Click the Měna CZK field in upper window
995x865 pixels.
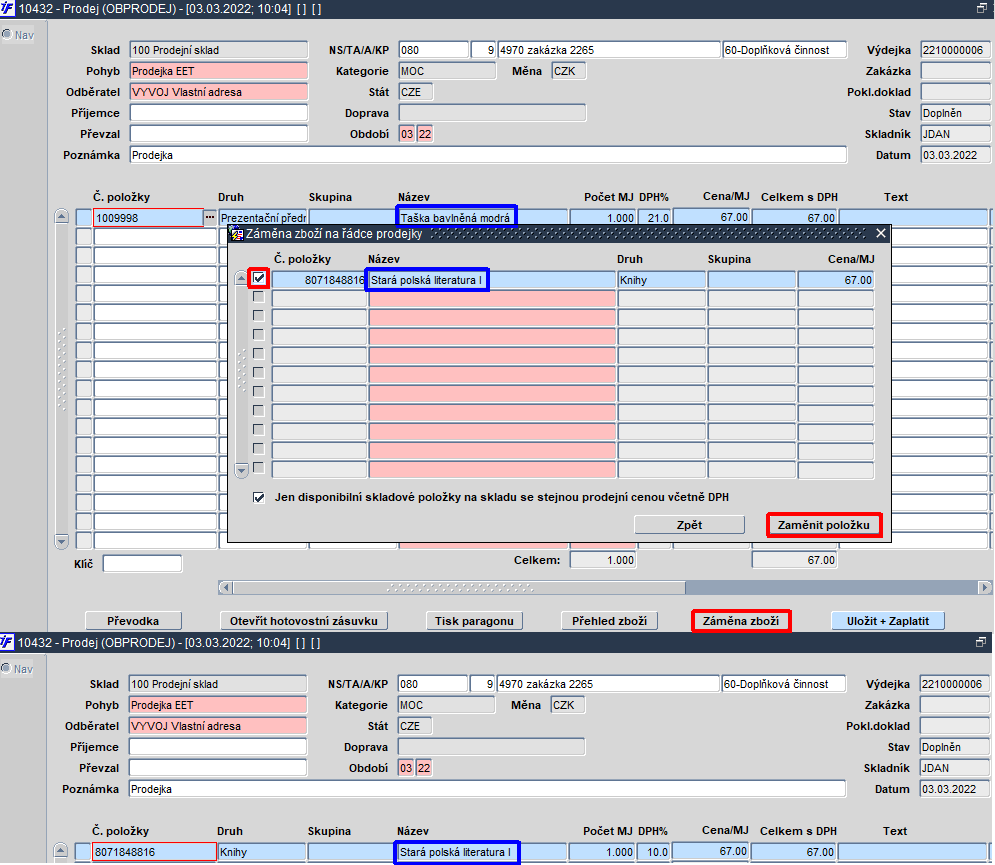[x=569, y=71]
